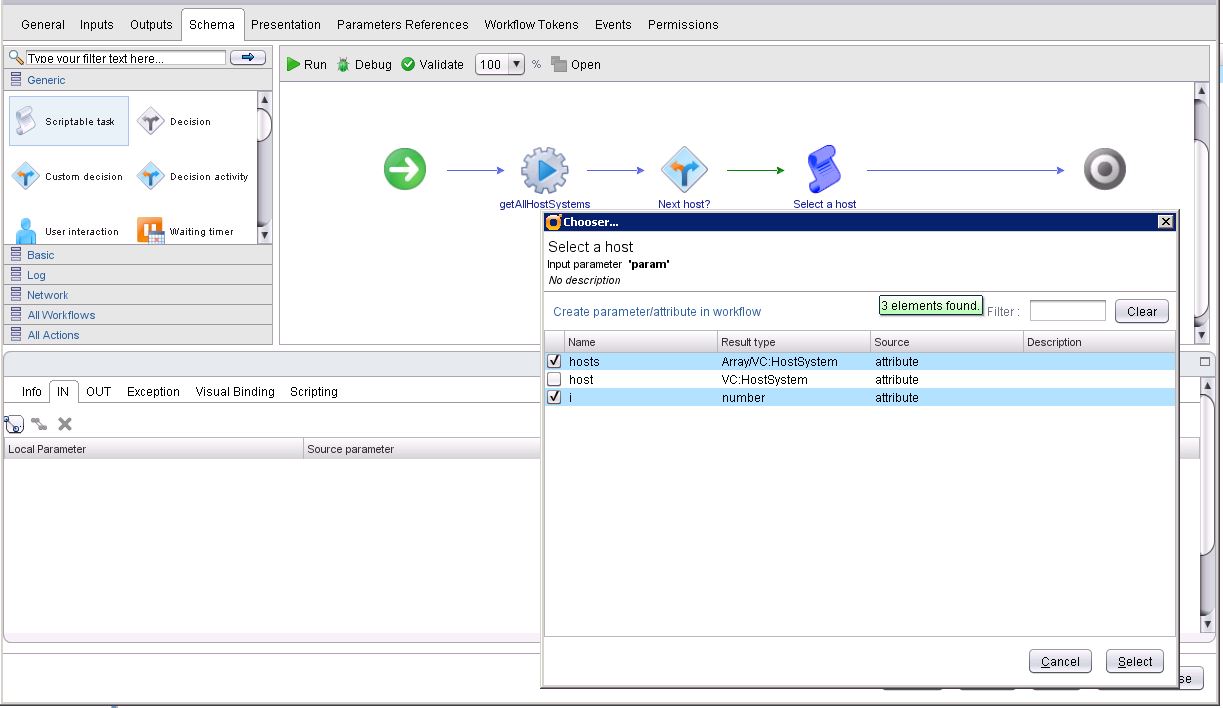Uncheck the hosts attribute checkbox
The image size is (1223, 708).
tap(554, 361)
